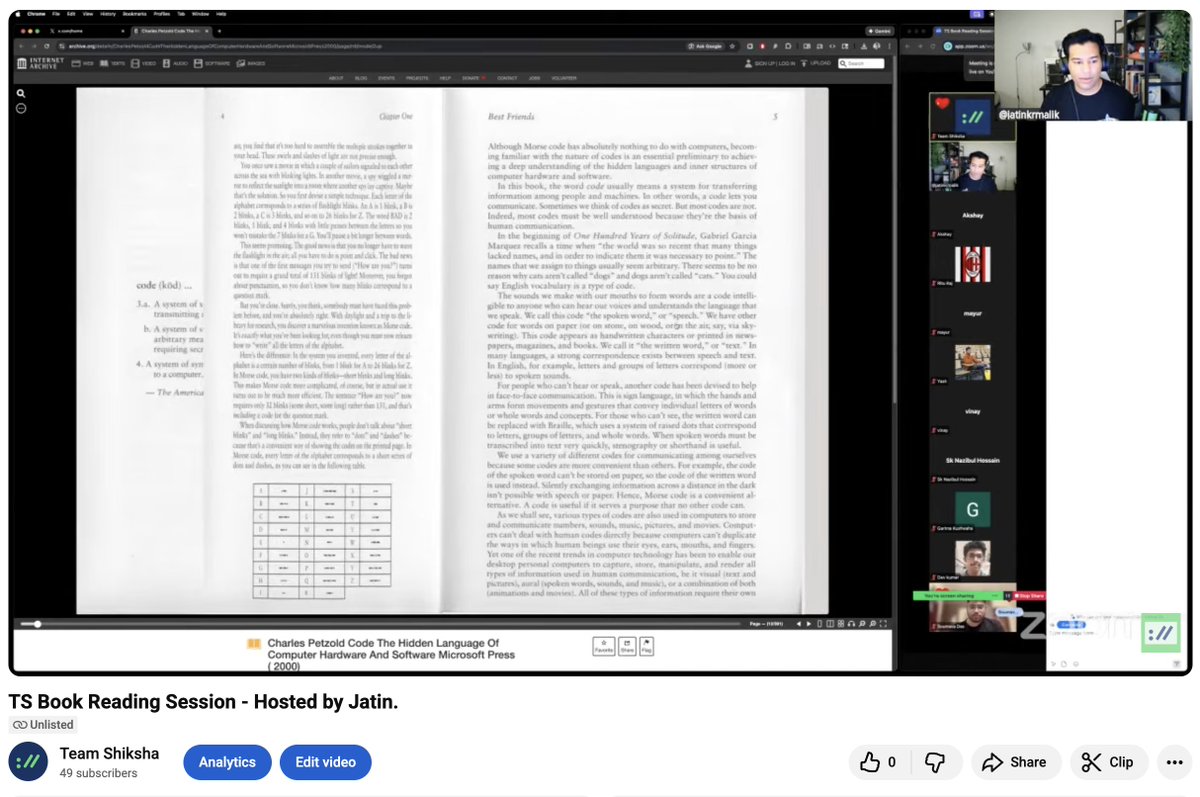Select the AUDIO media icon on Internet Archive
1200x797 pixels.
pyautogui.click(x=175, y=63)
